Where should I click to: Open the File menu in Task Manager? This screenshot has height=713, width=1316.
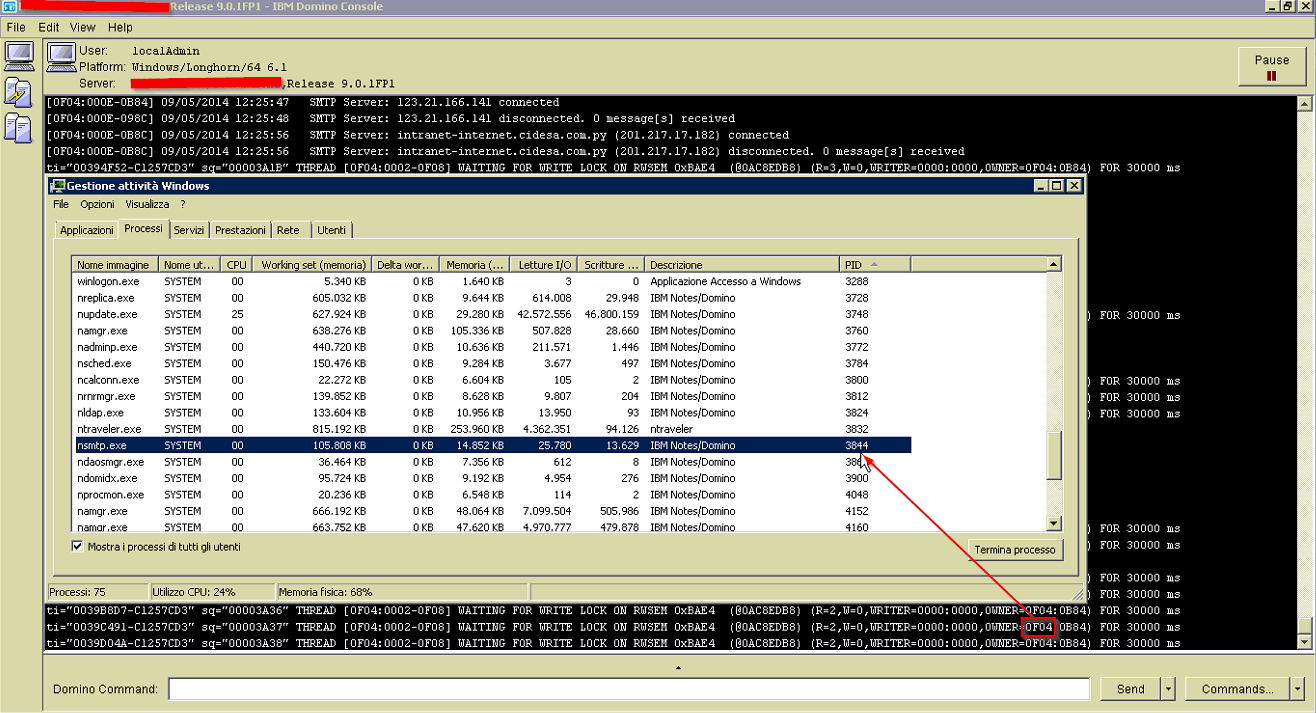pyautogui.click(x=61, y=204)
